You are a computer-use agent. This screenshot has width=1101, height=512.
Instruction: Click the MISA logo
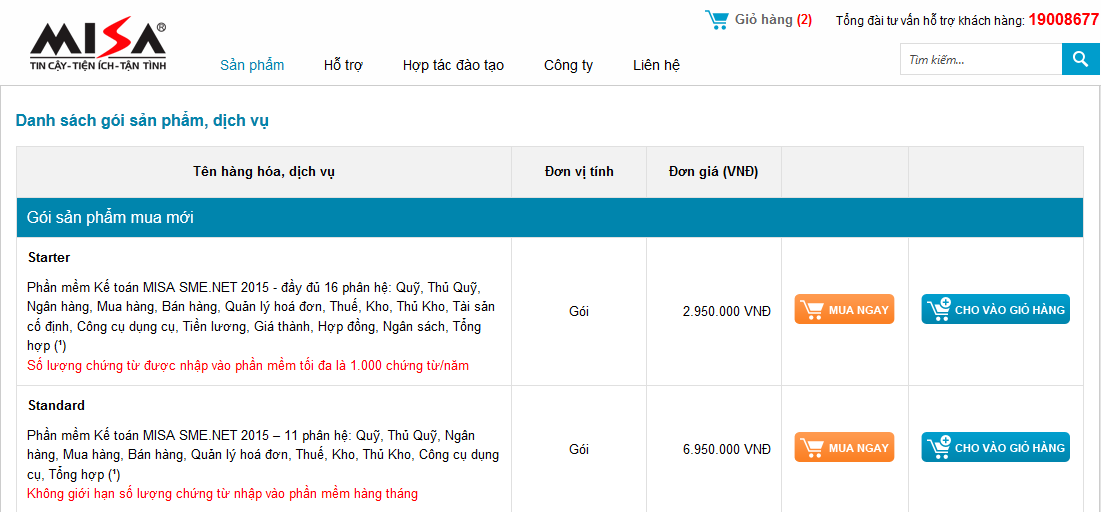[97, 47]
